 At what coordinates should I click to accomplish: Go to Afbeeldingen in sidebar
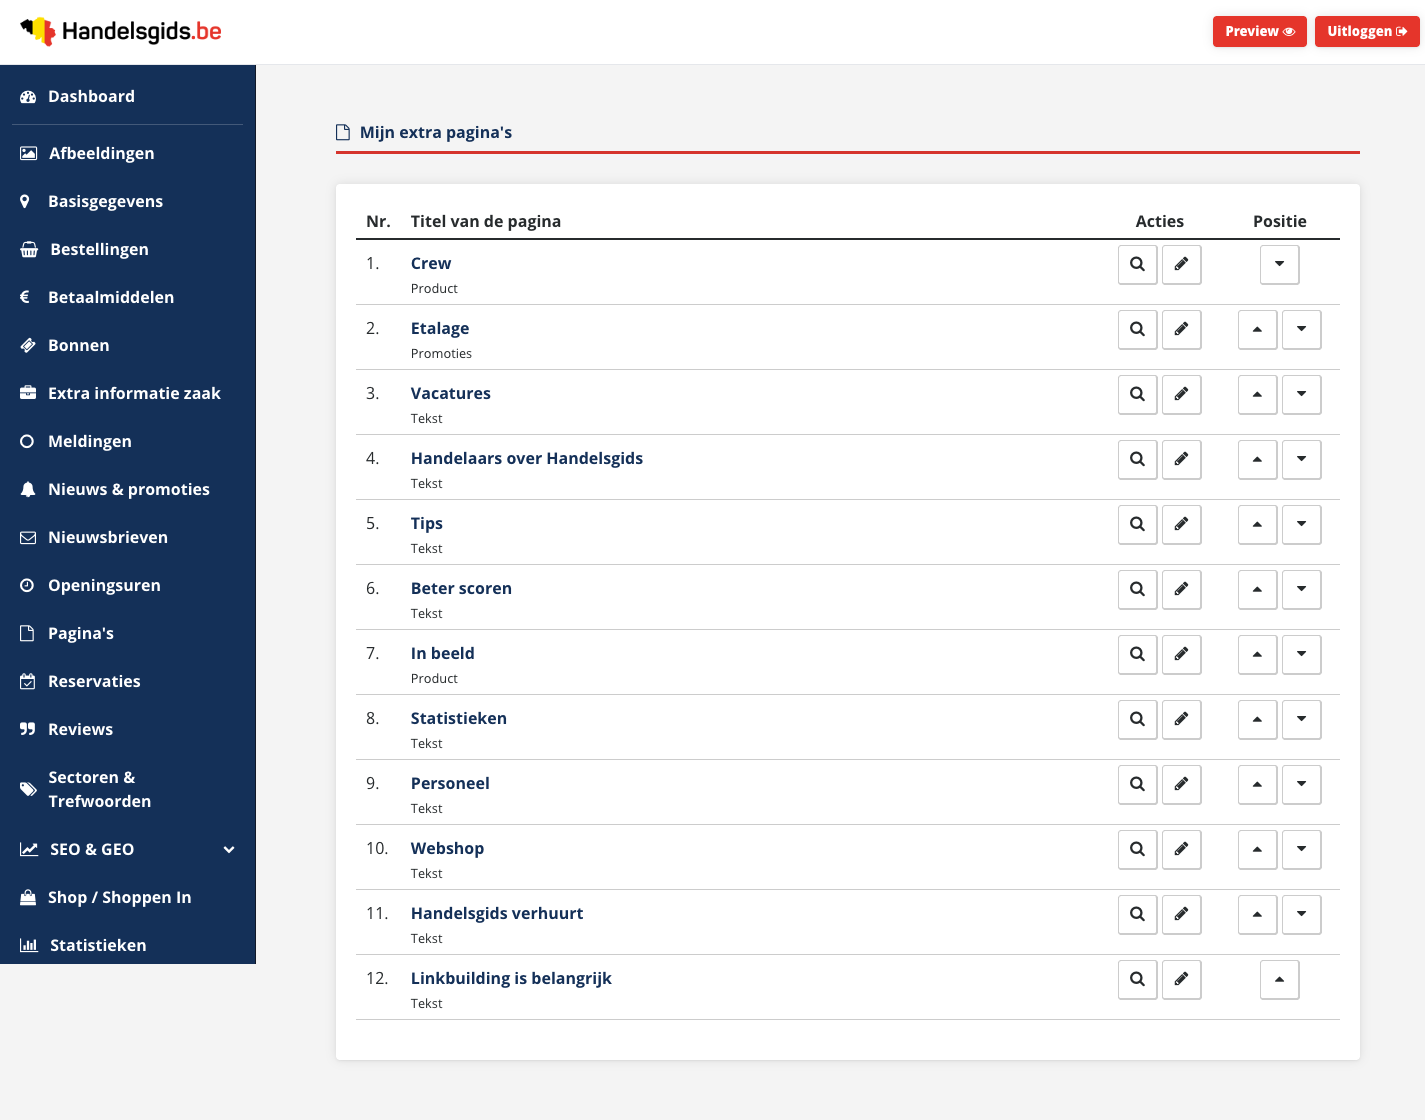(x=128, y=153)
